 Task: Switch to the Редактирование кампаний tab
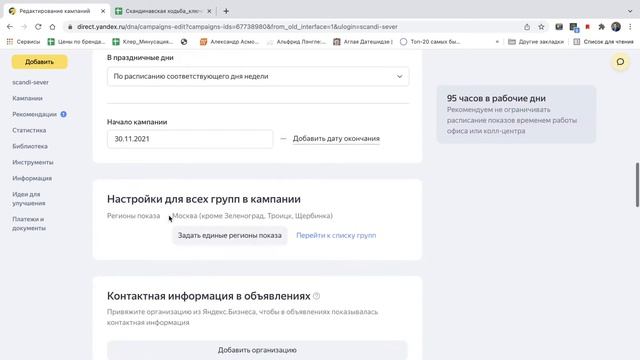click(x=55, y=11)
